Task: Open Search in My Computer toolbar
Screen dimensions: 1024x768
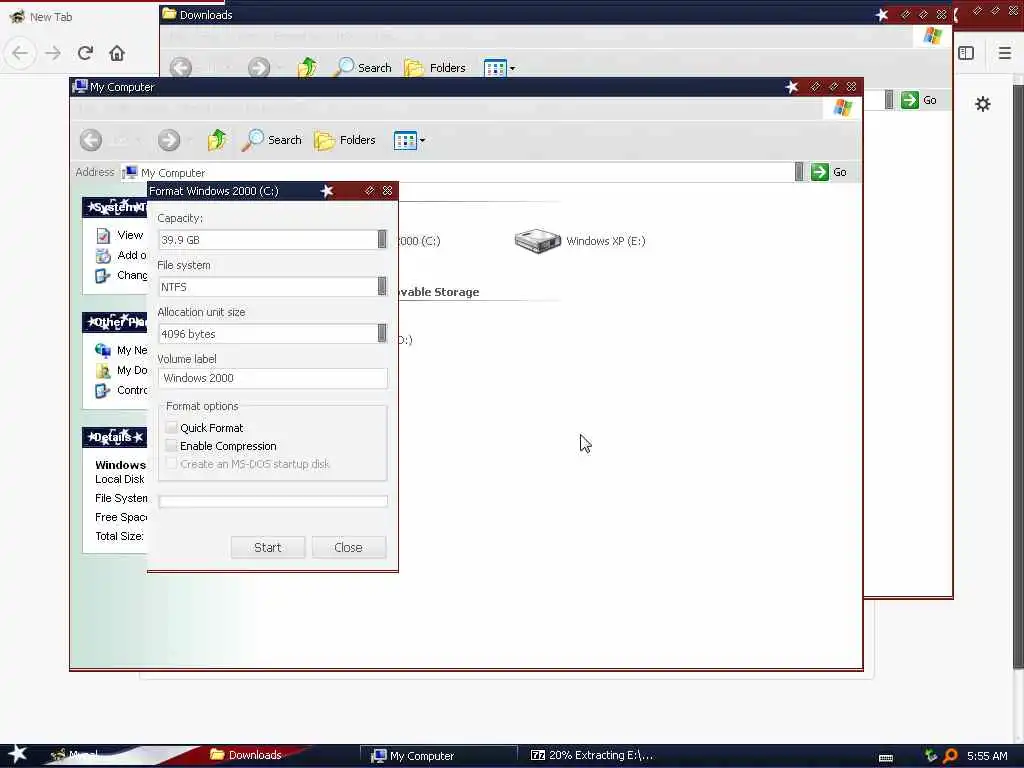Action: tap(271, 140)
